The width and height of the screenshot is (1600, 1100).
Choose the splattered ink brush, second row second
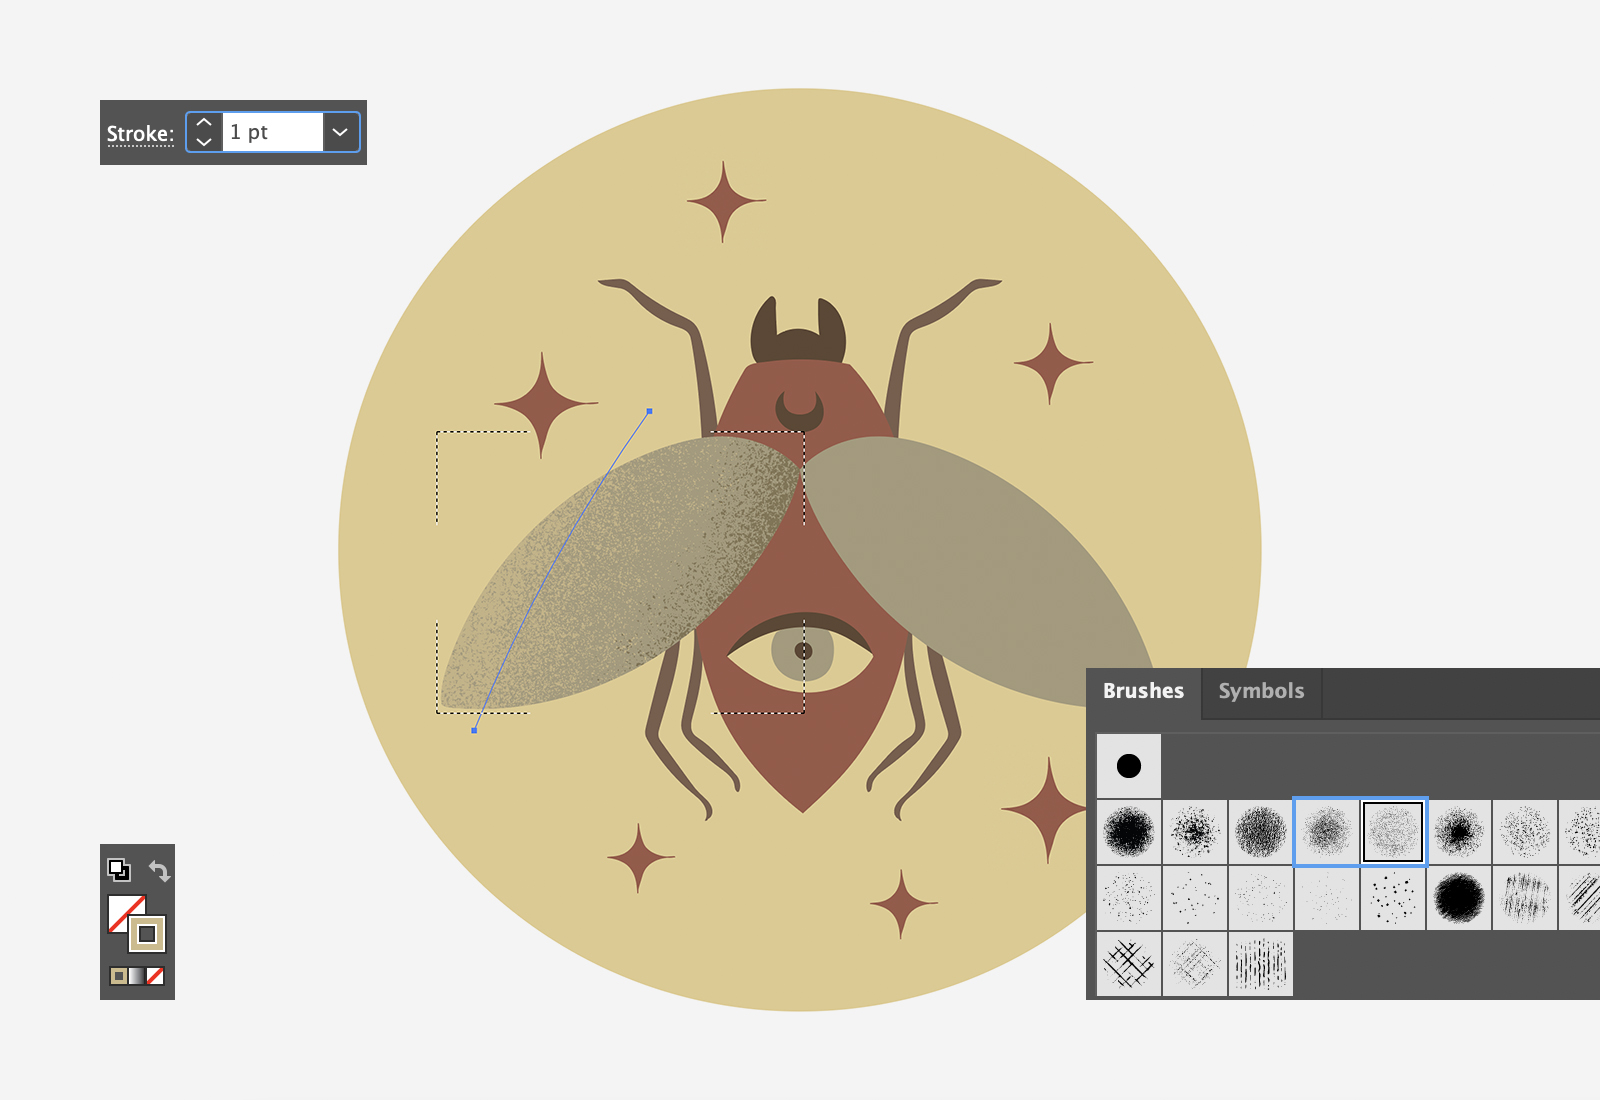click(x=1195, y=832)
